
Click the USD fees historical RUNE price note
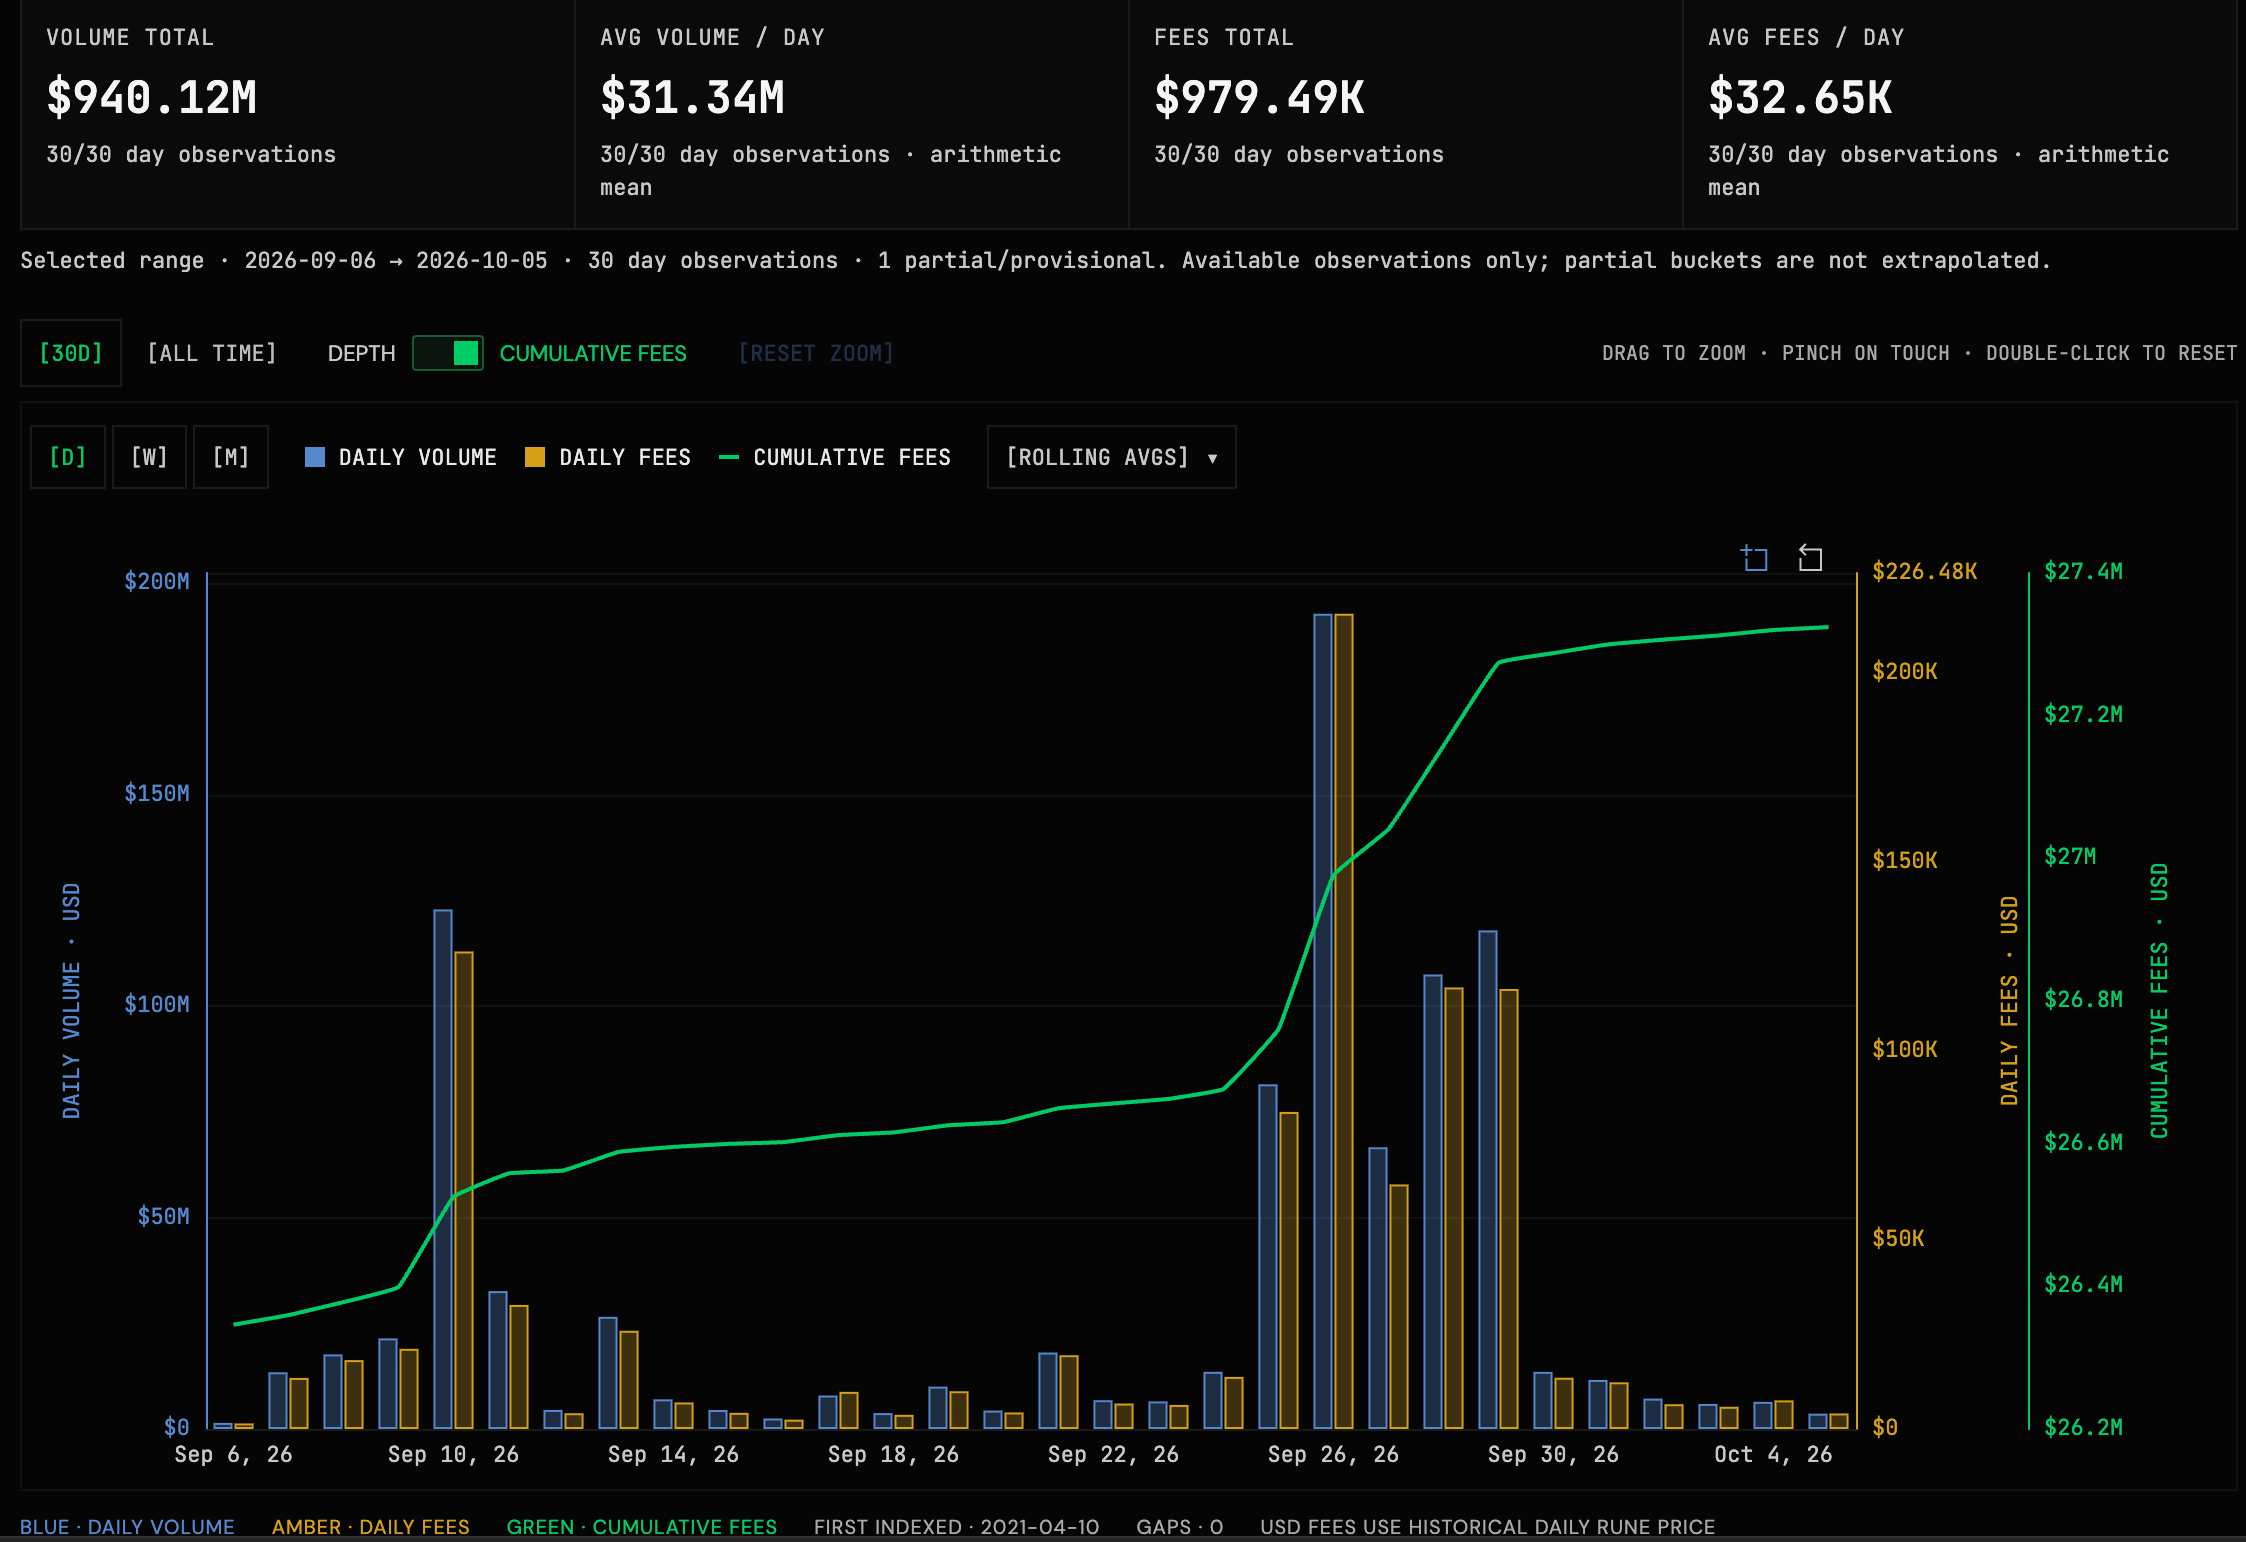click(x=1487, y=1527)
